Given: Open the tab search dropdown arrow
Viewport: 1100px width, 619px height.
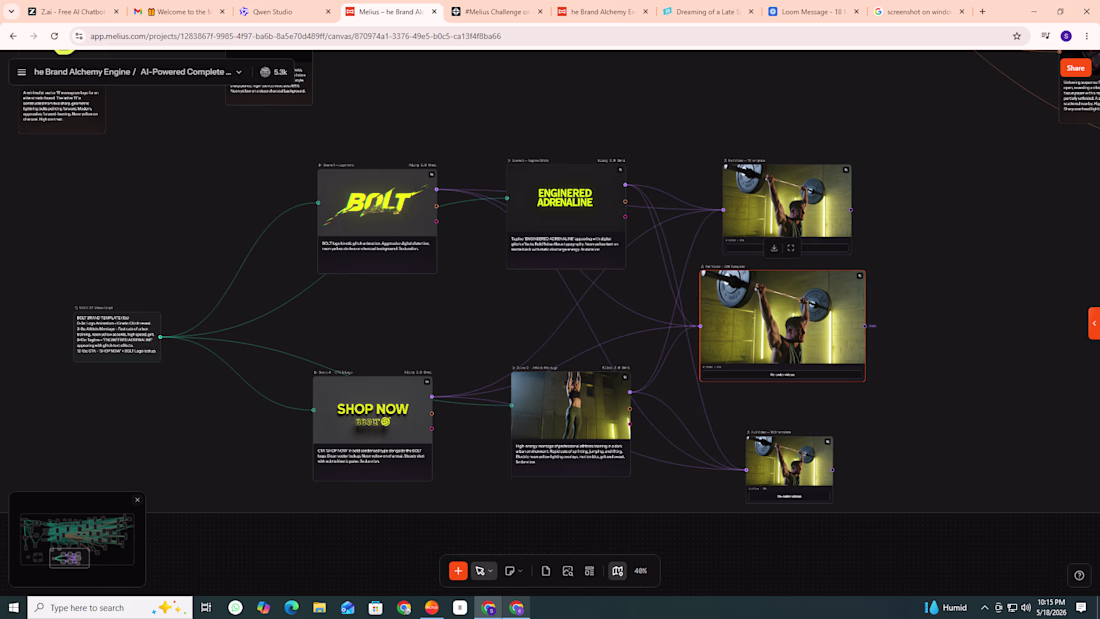Looking at the screenshot, I should 11,11.
